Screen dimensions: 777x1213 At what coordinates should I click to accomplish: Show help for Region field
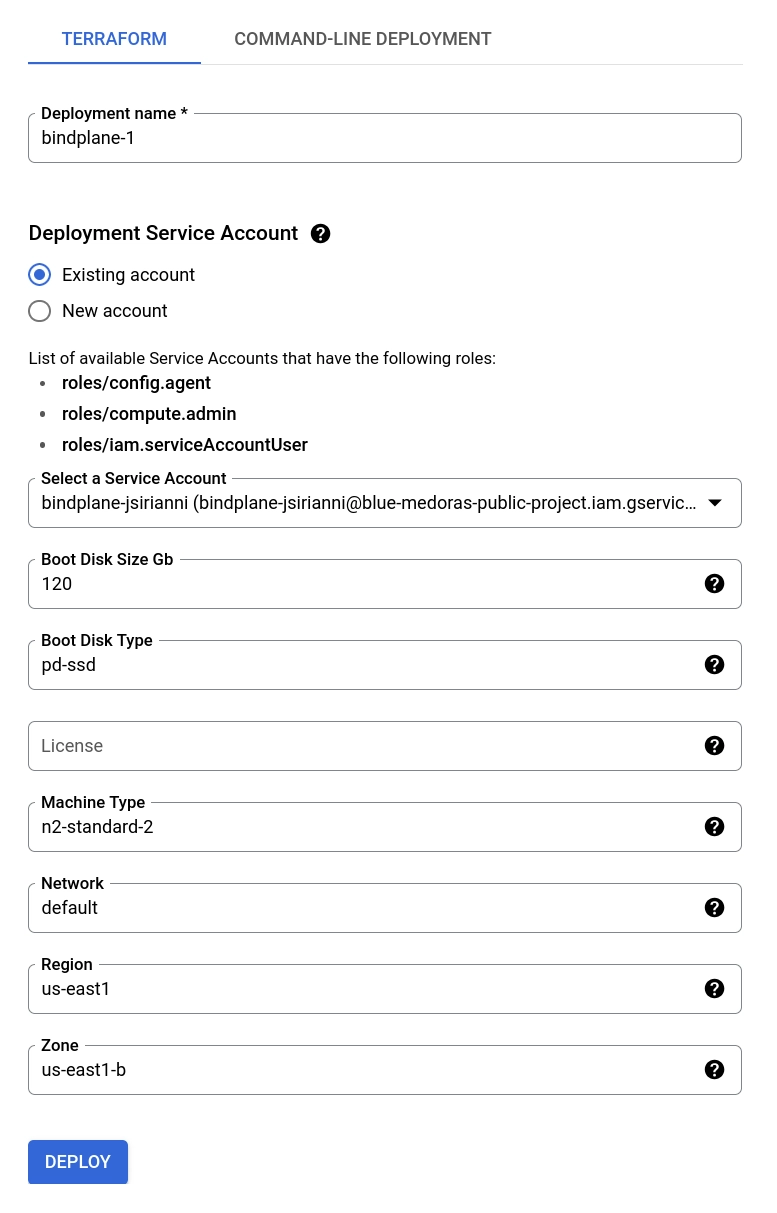pyautogui.click(x=714, y=989)
